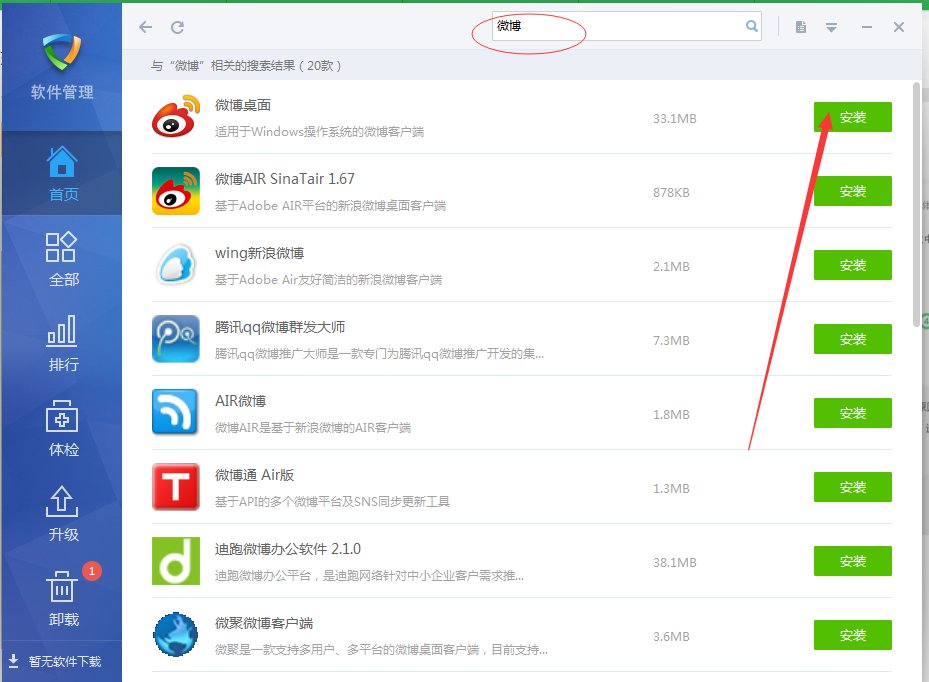
Task: Open the AIR微博 title
Action: pos(241,401)
